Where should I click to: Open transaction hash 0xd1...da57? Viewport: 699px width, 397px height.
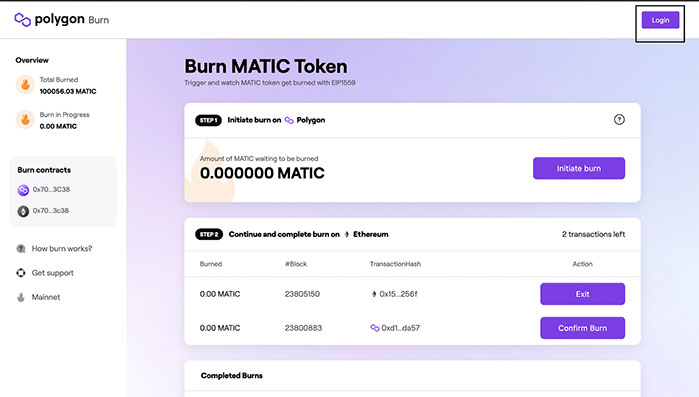pyautogui.click(x=400, y=328)
